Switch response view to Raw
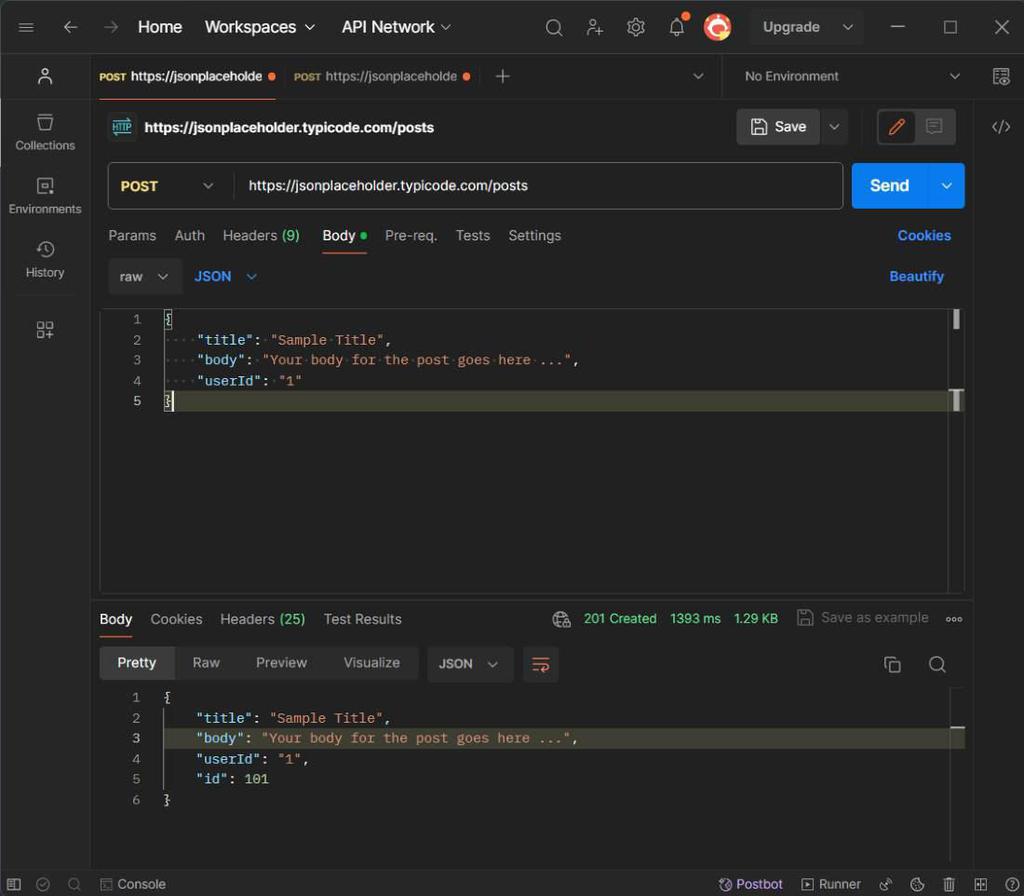This screenshot has height=896, width=1024. click(206, 663)
